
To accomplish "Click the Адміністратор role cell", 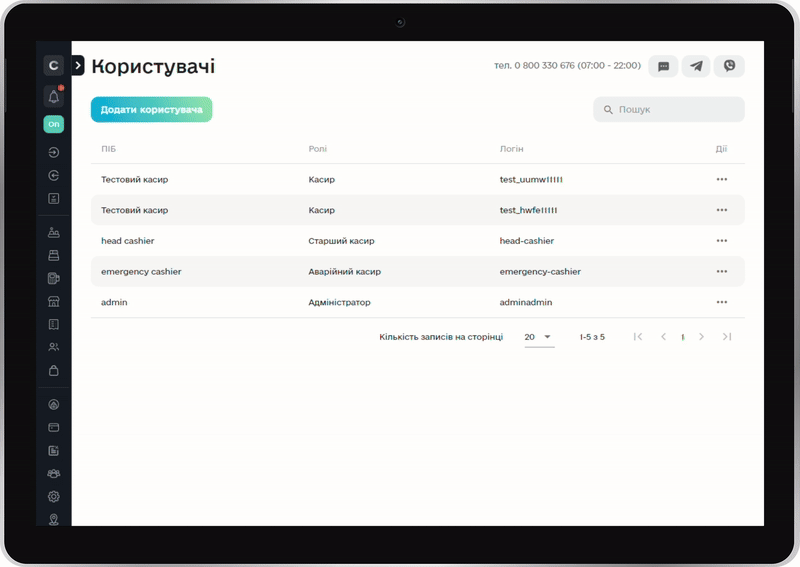I will (x=339, y=302).
